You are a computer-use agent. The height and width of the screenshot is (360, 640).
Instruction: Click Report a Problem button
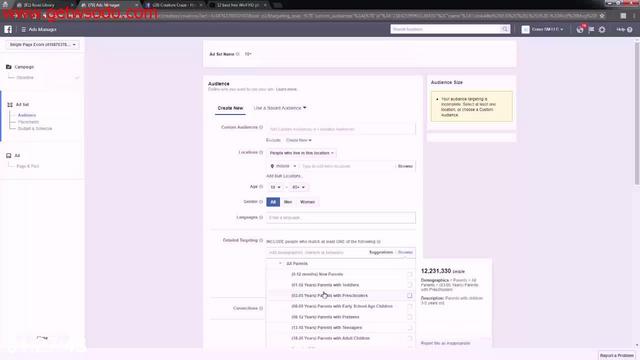pyautogui.click(x=617, y=356)
